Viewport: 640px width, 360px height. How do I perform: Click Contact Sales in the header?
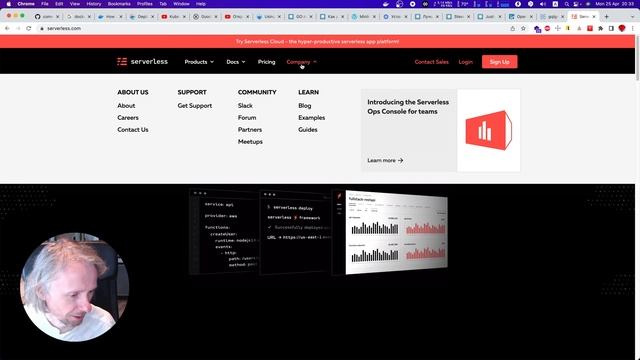coord(431,62)
